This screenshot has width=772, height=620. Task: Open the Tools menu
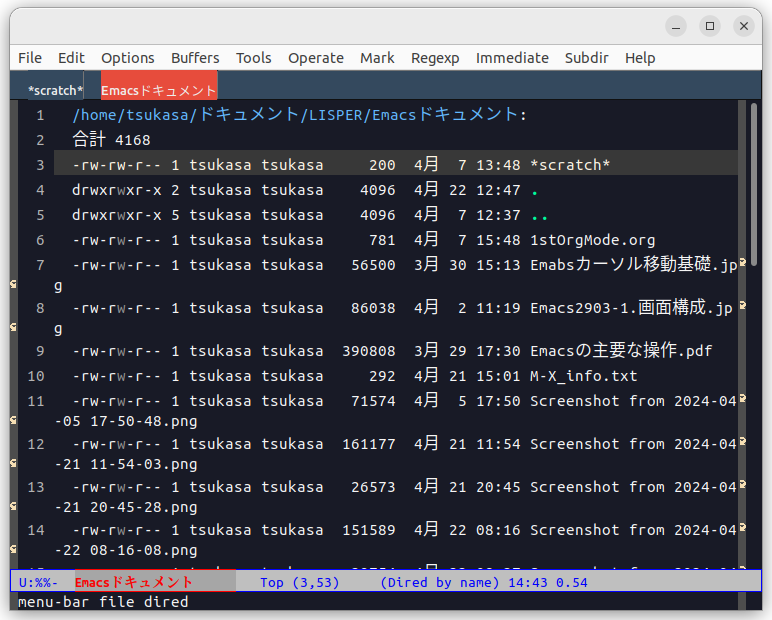point(254,58)
